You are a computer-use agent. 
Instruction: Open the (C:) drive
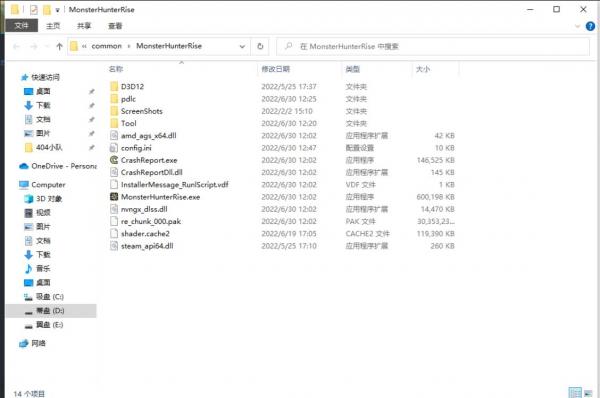pos(50,297)
